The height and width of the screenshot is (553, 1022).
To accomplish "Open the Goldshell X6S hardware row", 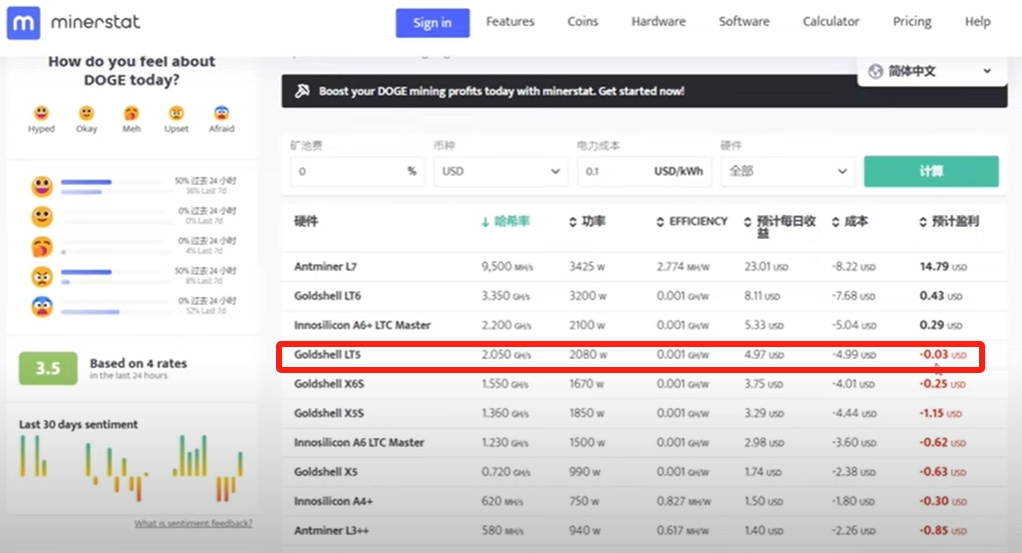I will 644,384.
